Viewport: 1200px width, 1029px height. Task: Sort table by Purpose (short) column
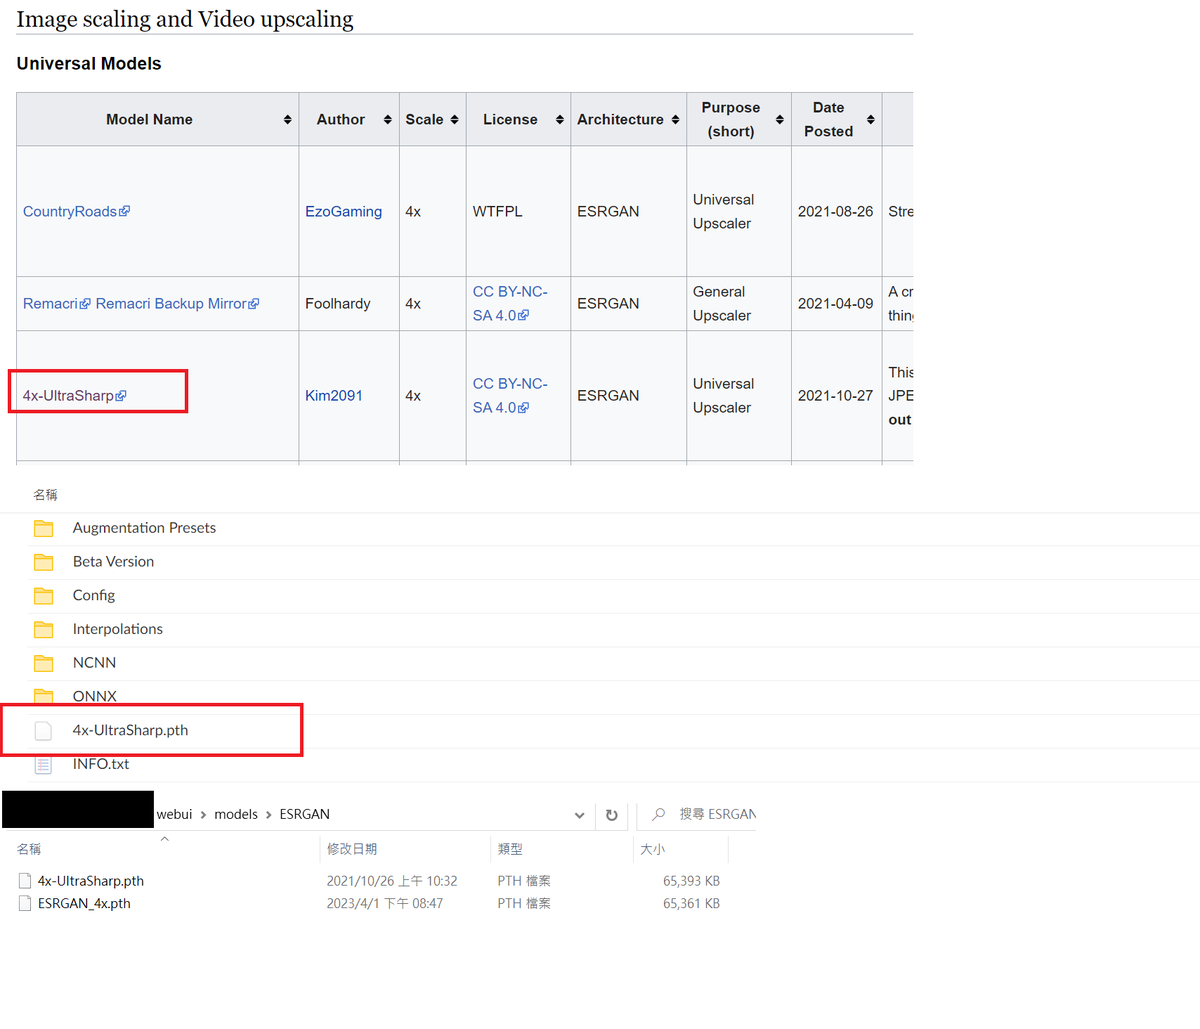click(x=779, y=119)
